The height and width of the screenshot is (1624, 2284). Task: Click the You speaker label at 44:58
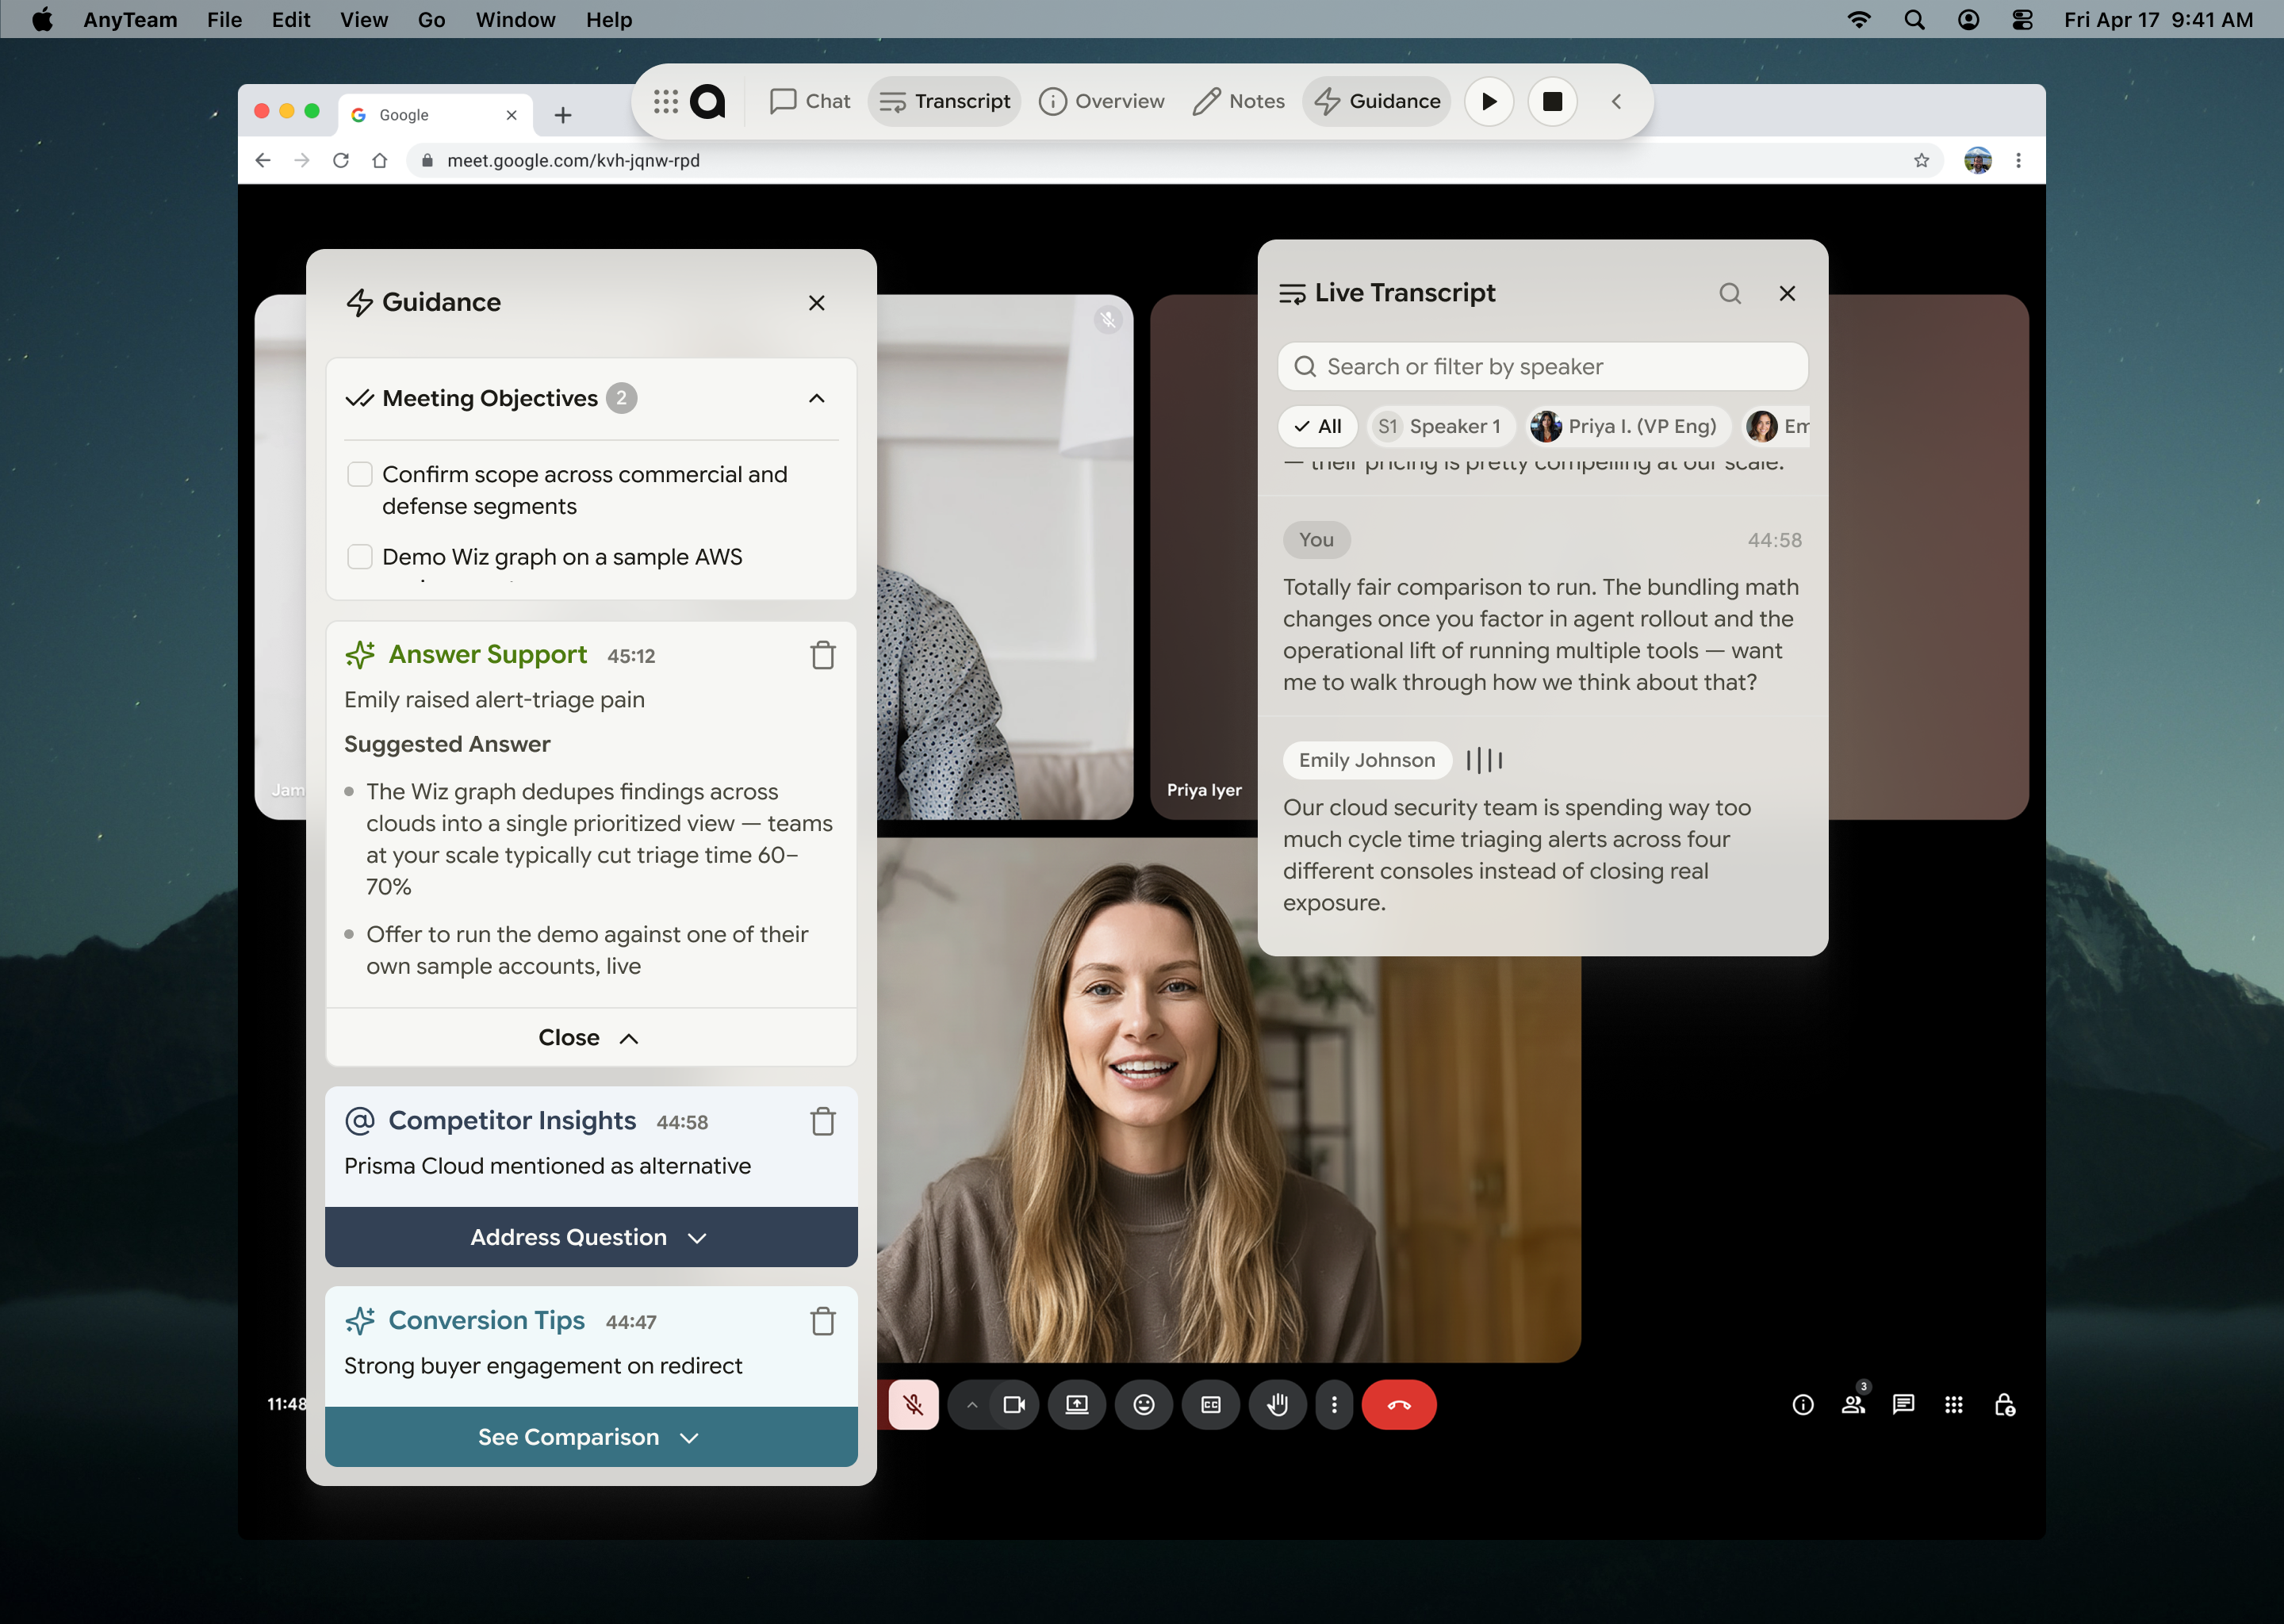point(1316,539)
